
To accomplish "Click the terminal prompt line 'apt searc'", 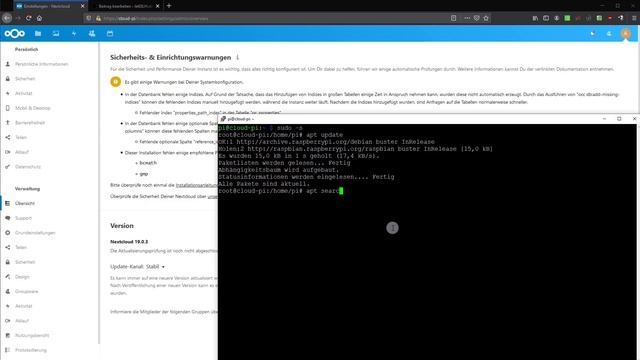I will point(281,191).
